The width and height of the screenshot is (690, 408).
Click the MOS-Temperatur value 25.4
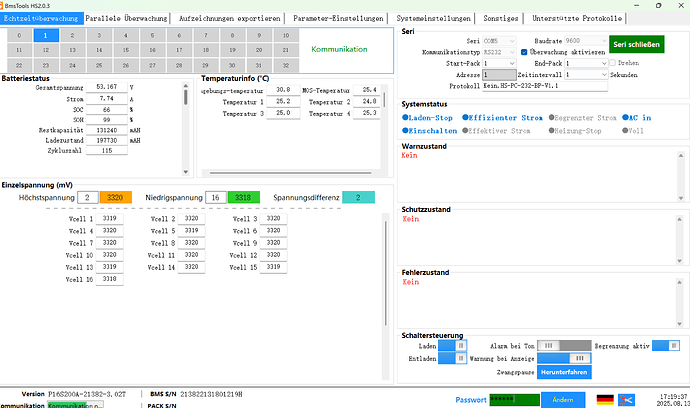pyautogui.click(x=367, y=90)
